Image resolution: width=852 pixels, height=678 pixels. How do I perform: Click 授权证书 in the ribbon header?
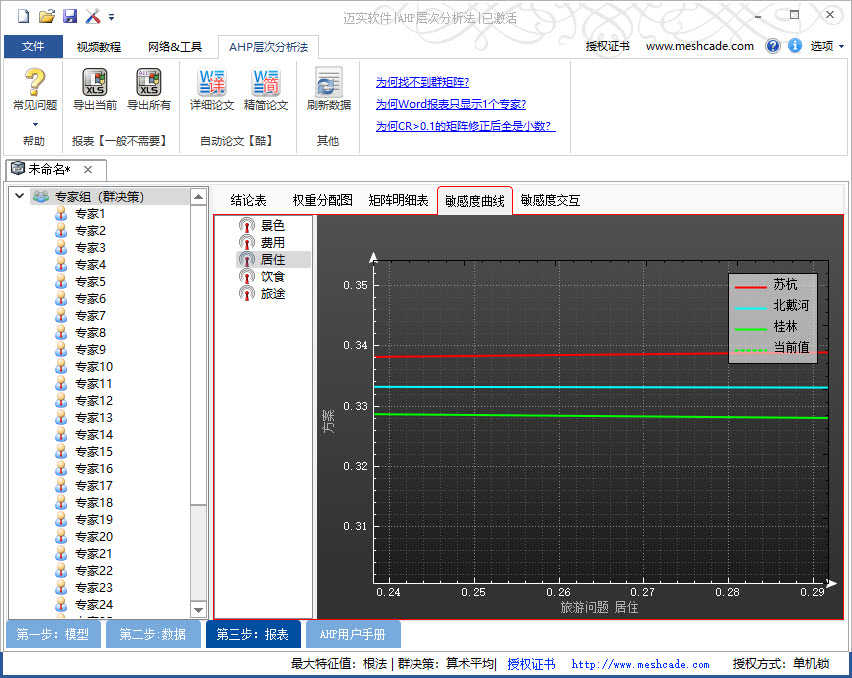(x=607, y=46)
